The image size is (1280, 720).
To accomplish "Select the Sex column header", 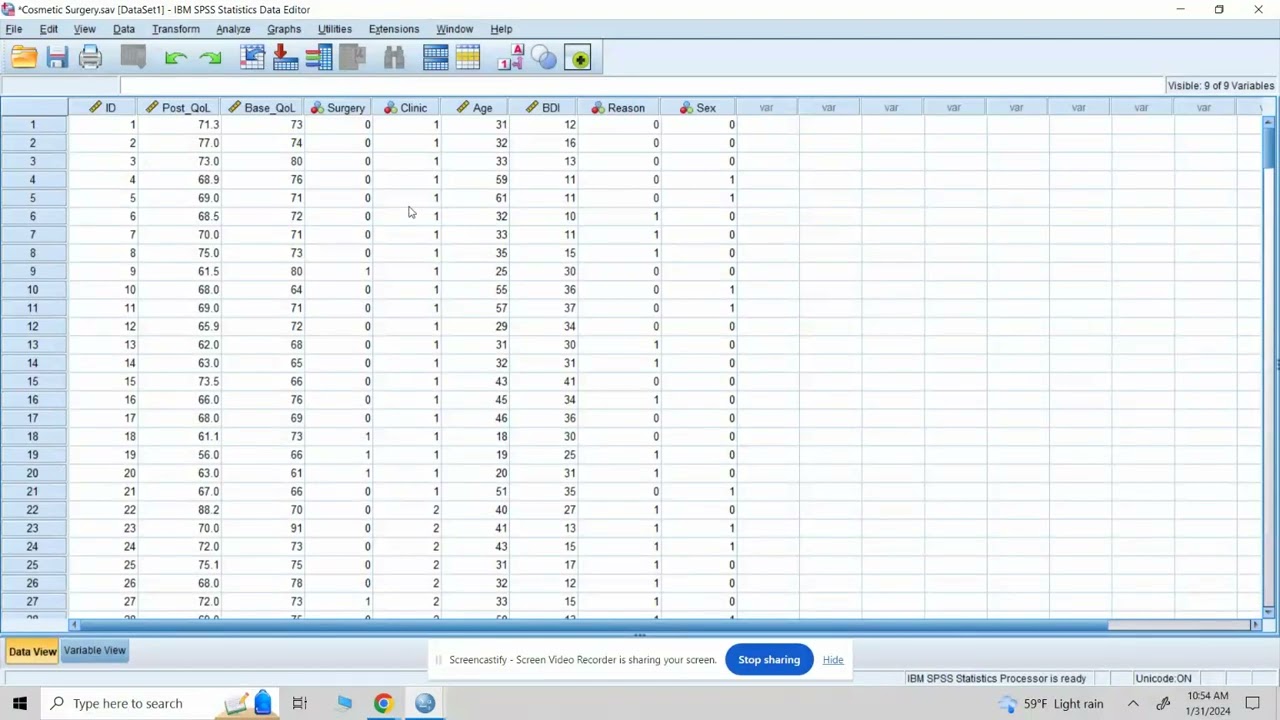I will pos(698,107).
